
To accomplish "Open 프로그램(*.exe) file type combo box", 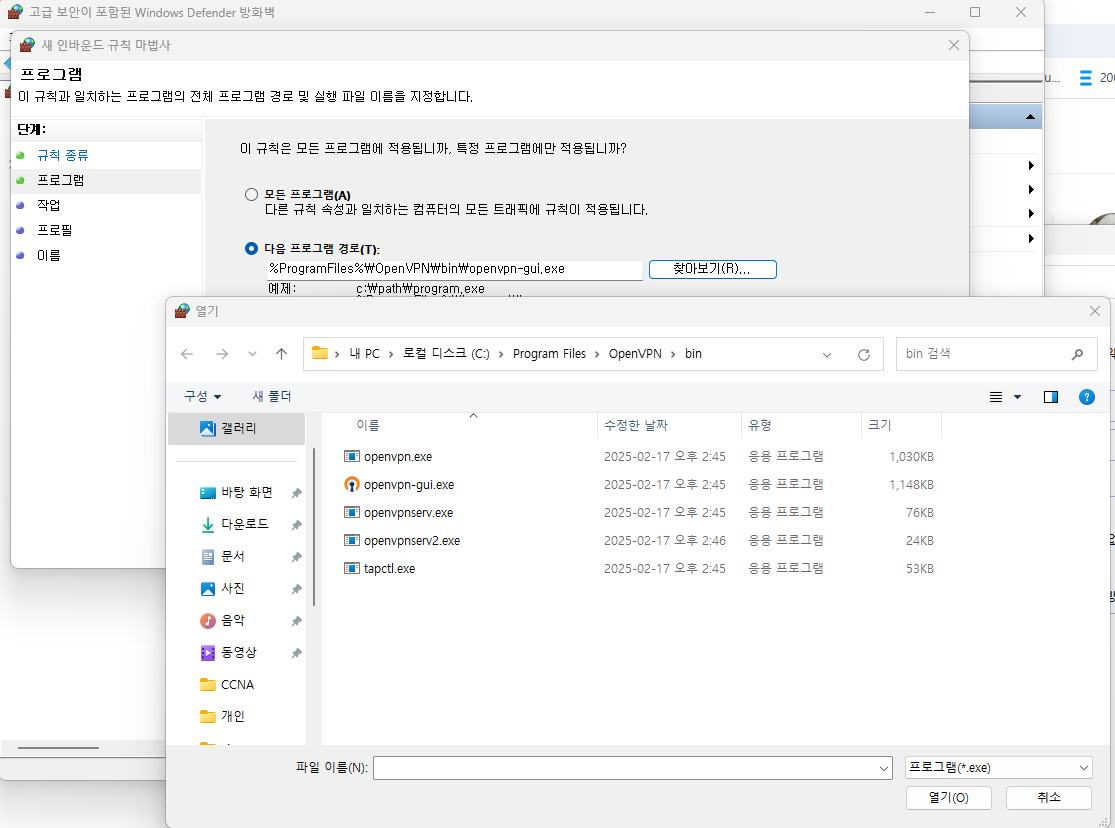I will click(x=998, y=768).
